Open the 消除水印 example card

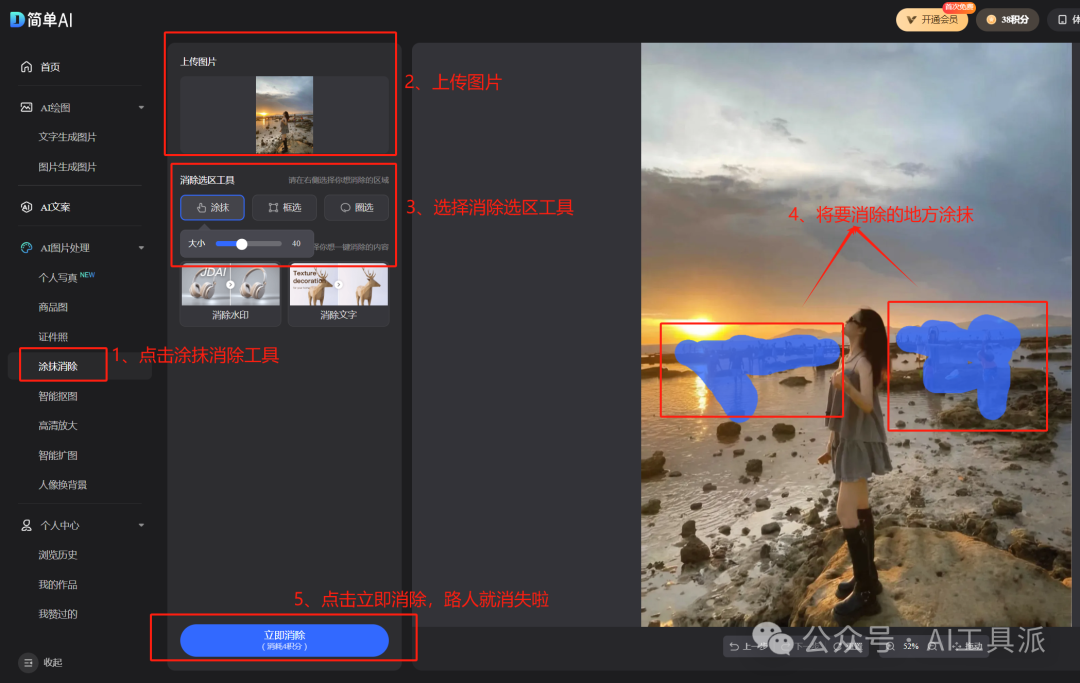(230, 295)
